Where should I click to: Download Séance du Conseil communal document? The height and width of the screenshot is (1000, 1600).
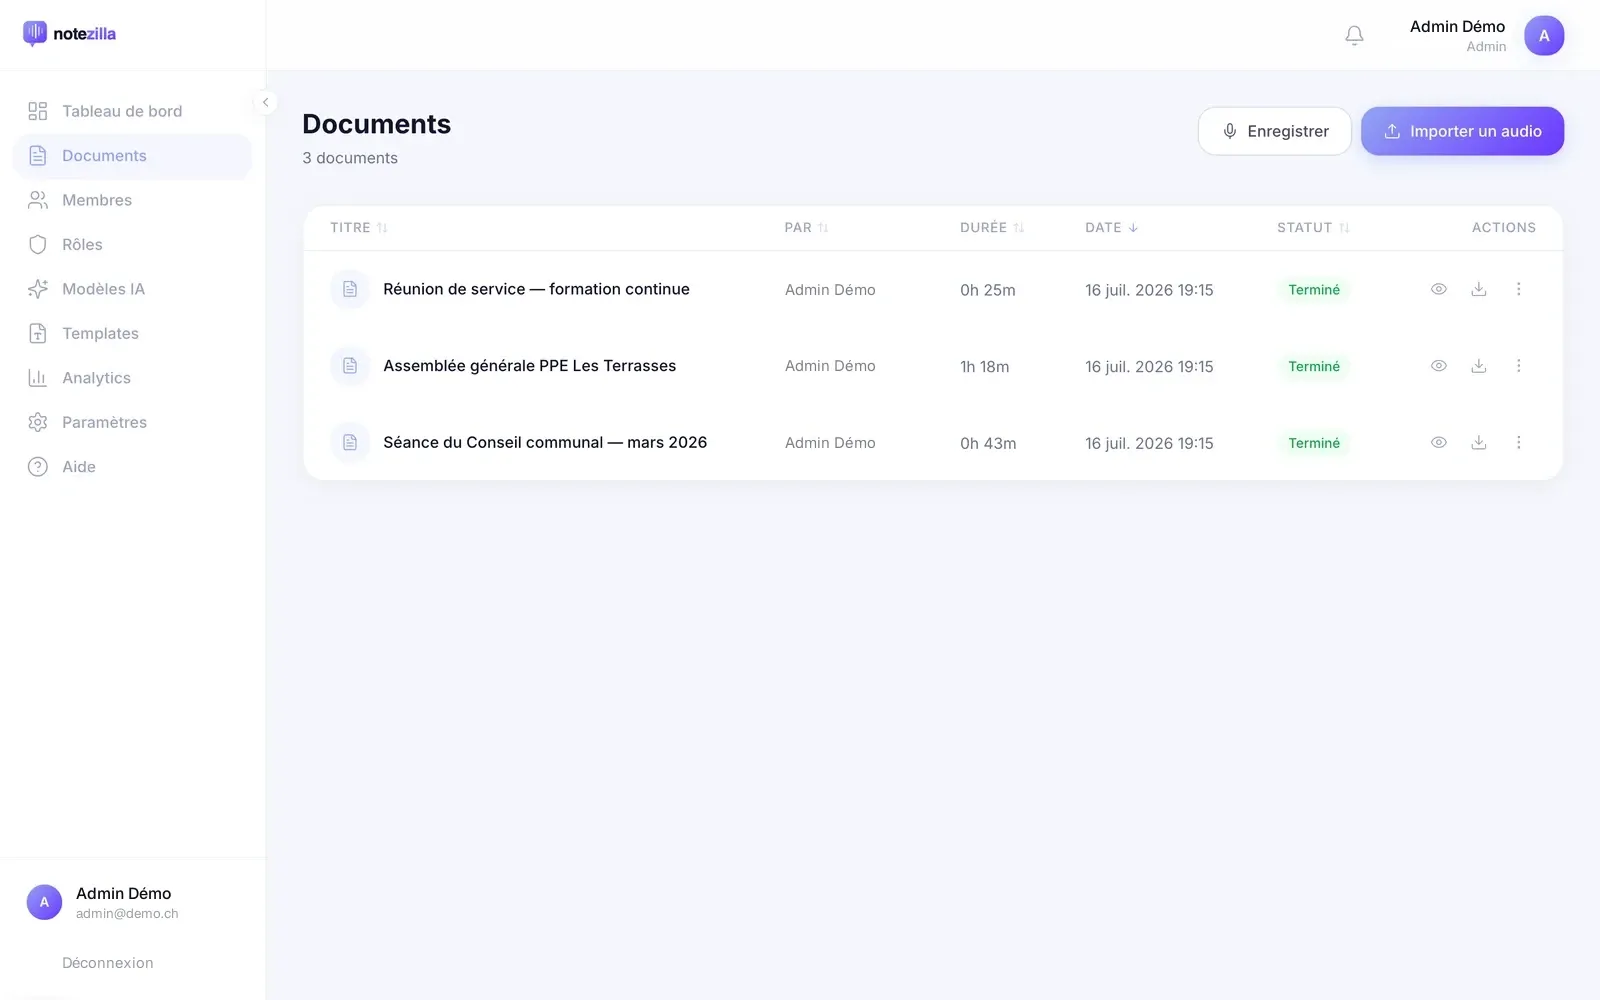(1478, 442)
